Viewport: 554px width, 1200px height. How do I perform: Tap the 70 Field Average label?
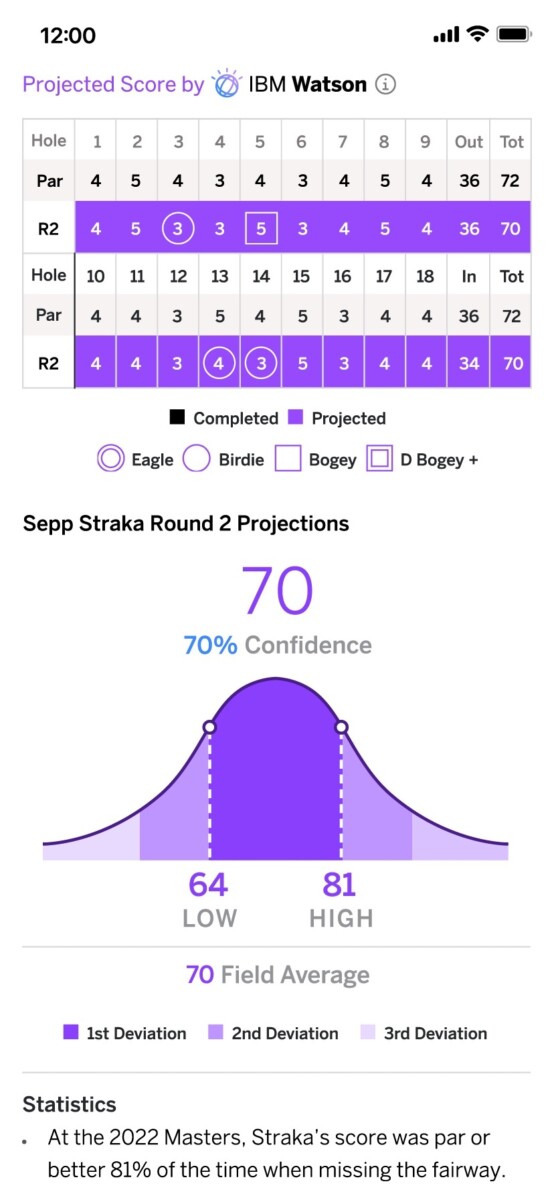tap(277, 974)
